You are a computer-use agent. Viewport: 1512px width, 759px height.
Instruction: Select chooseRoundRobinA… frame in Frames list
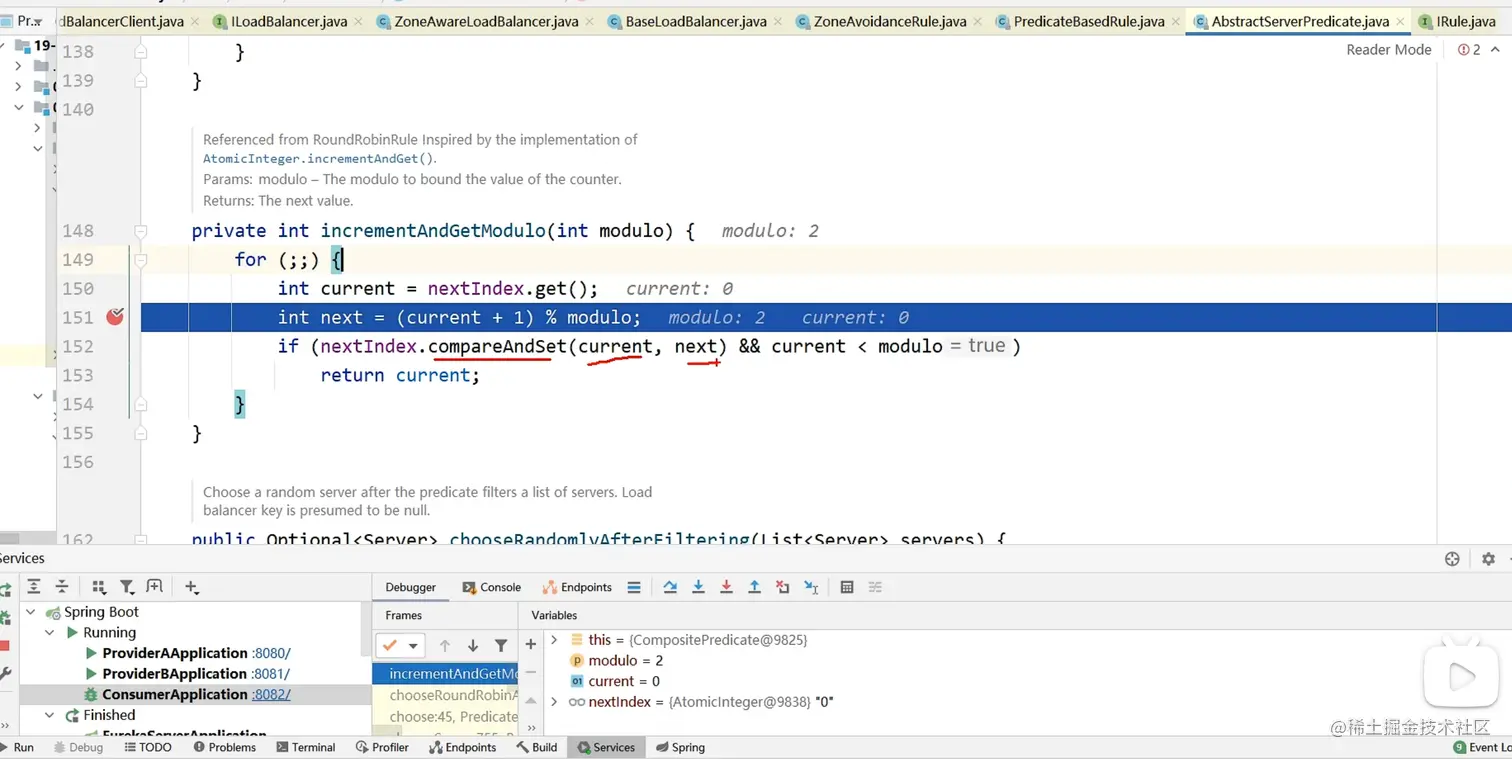[445, 695]
